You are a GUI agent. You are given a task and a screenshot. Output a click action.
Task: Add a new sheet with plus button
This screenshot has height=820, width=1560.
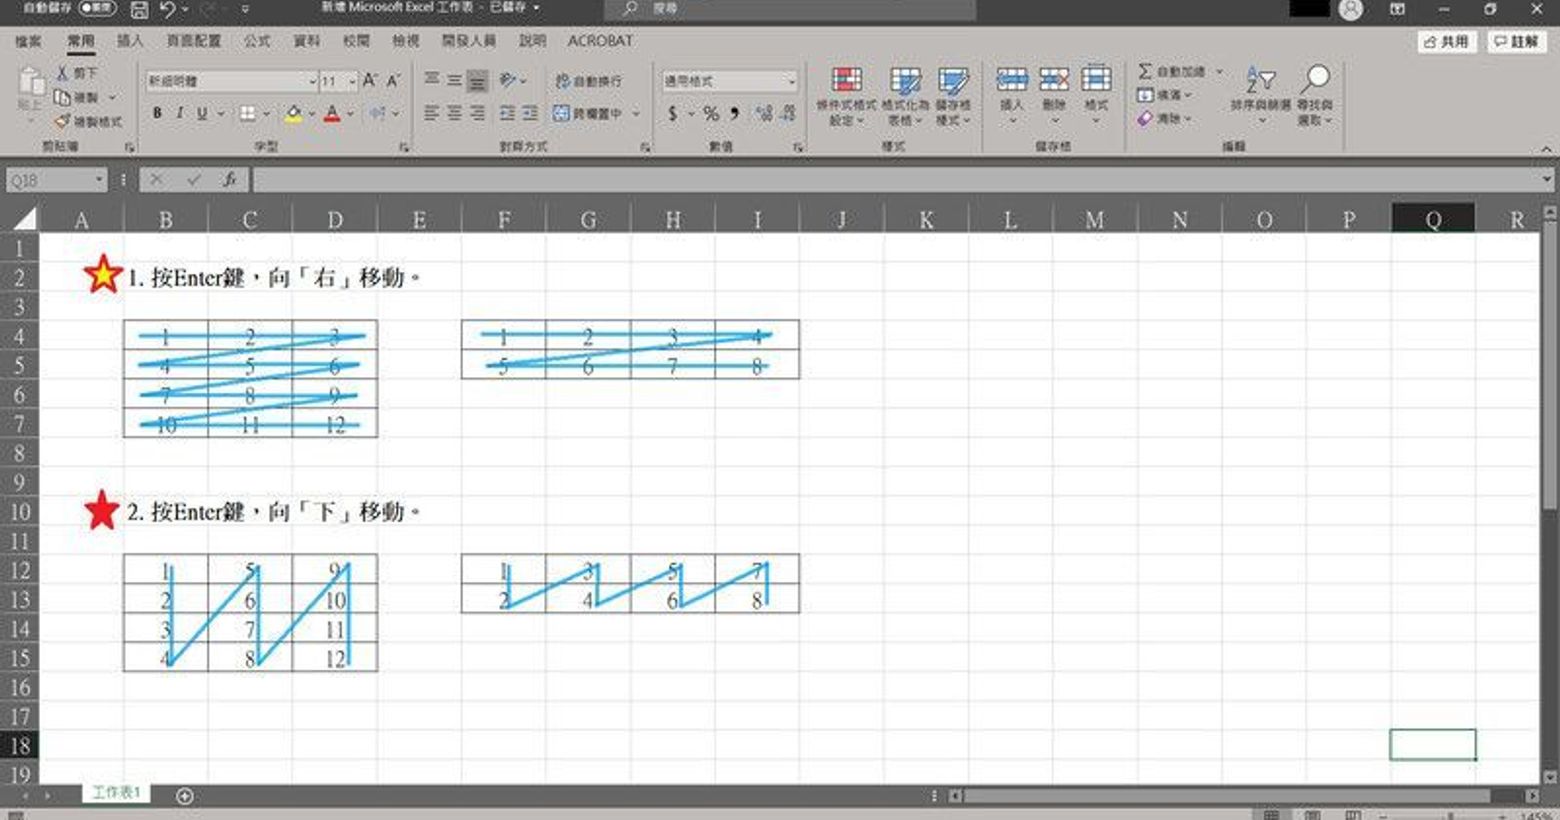click(x=184, y=796)
